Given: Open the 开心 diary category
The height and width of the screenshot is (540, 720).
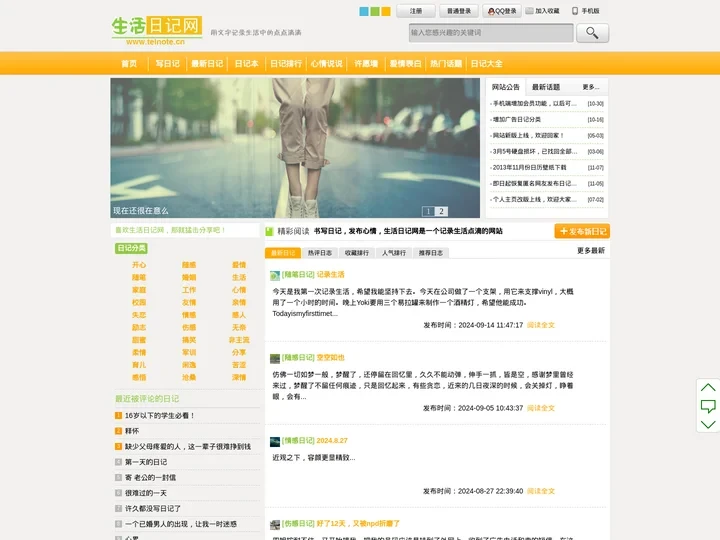Looking at the screenshot, I should pyautogui.click(x=139, y=265).
